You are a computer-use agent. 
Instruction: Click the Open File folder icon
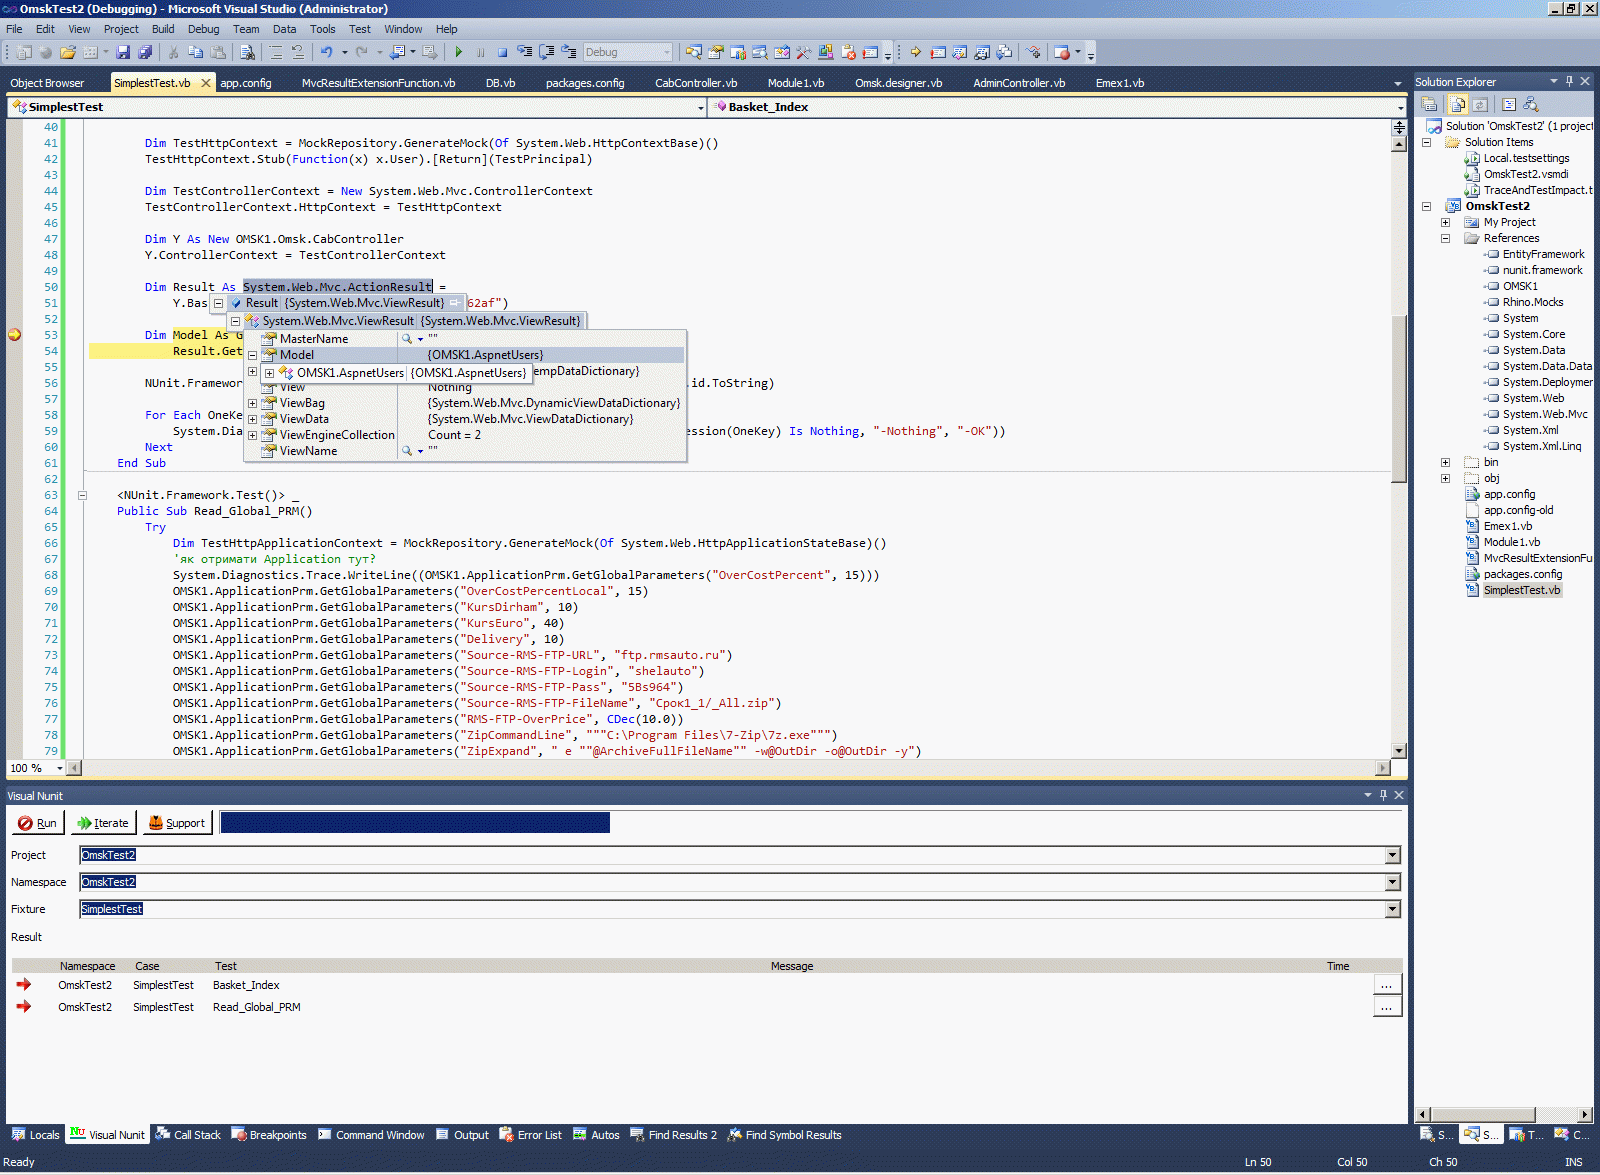point(68,52)
